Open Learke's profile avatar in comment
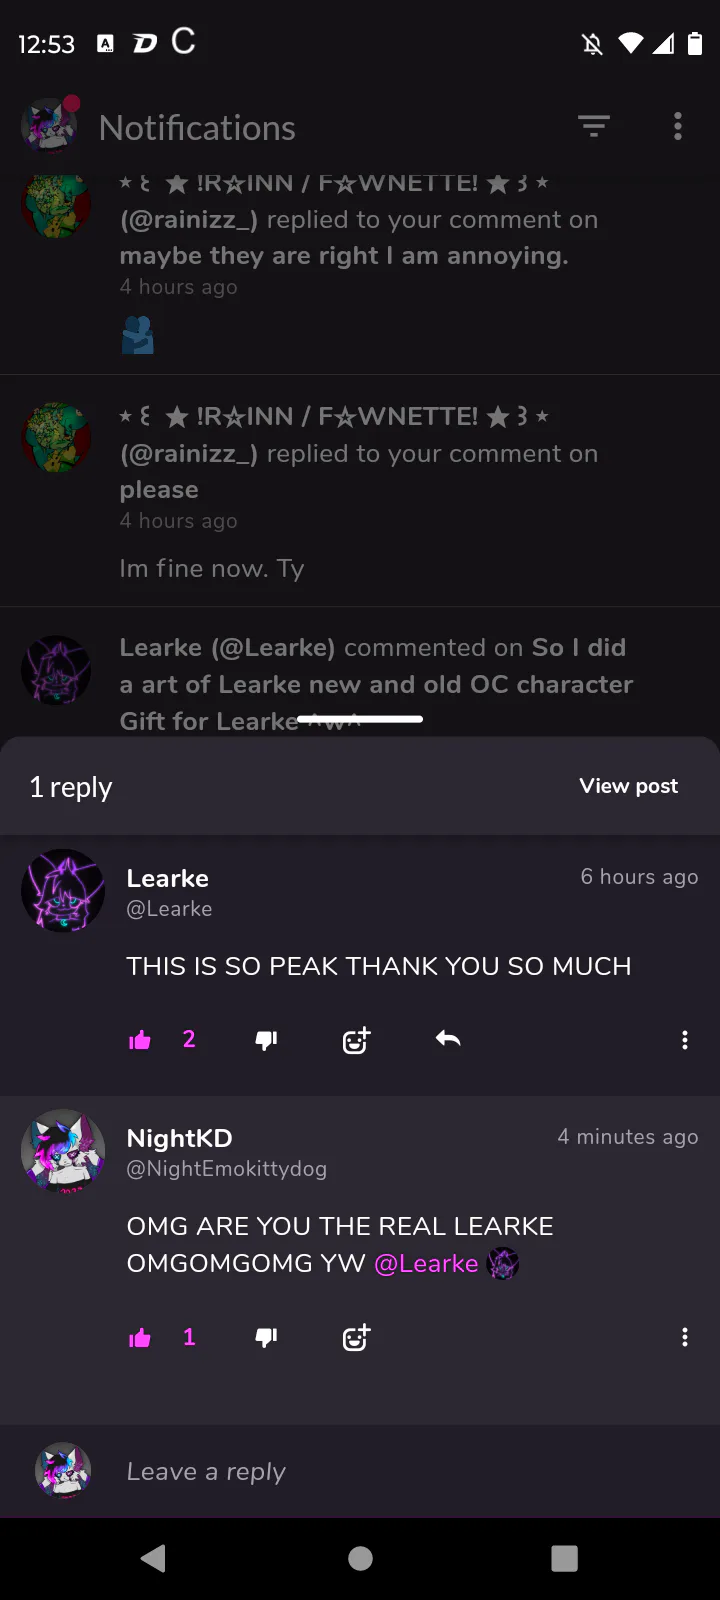This screenshot has height=1600, width=720. point(63,891)
